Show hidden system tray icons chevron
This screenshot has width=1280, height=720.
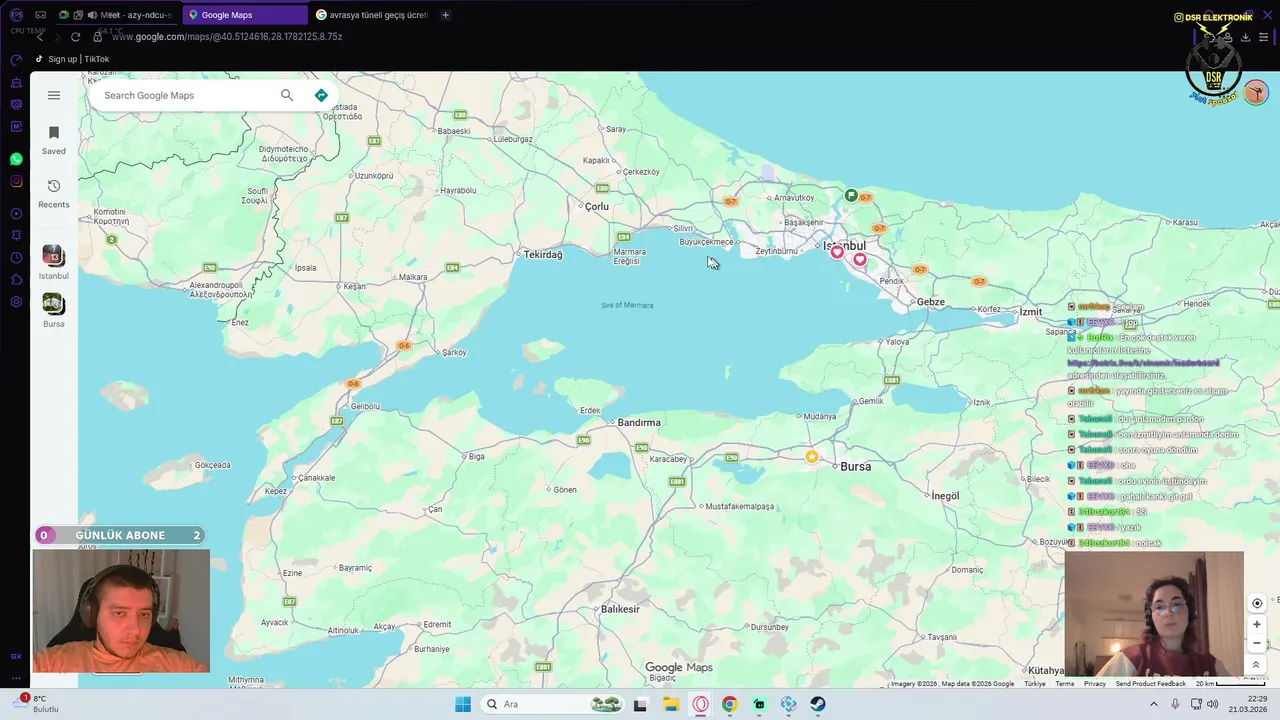point(1154,704)
